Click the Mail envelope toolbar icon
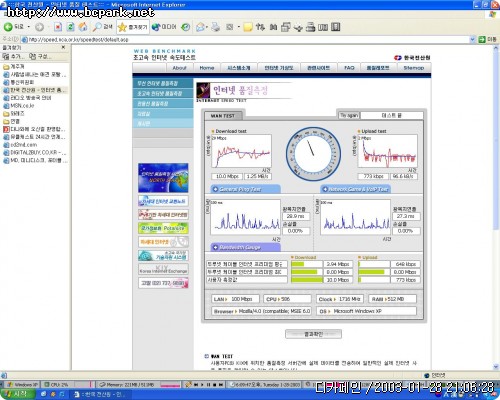The image size is (500, 400). (200, 27)
